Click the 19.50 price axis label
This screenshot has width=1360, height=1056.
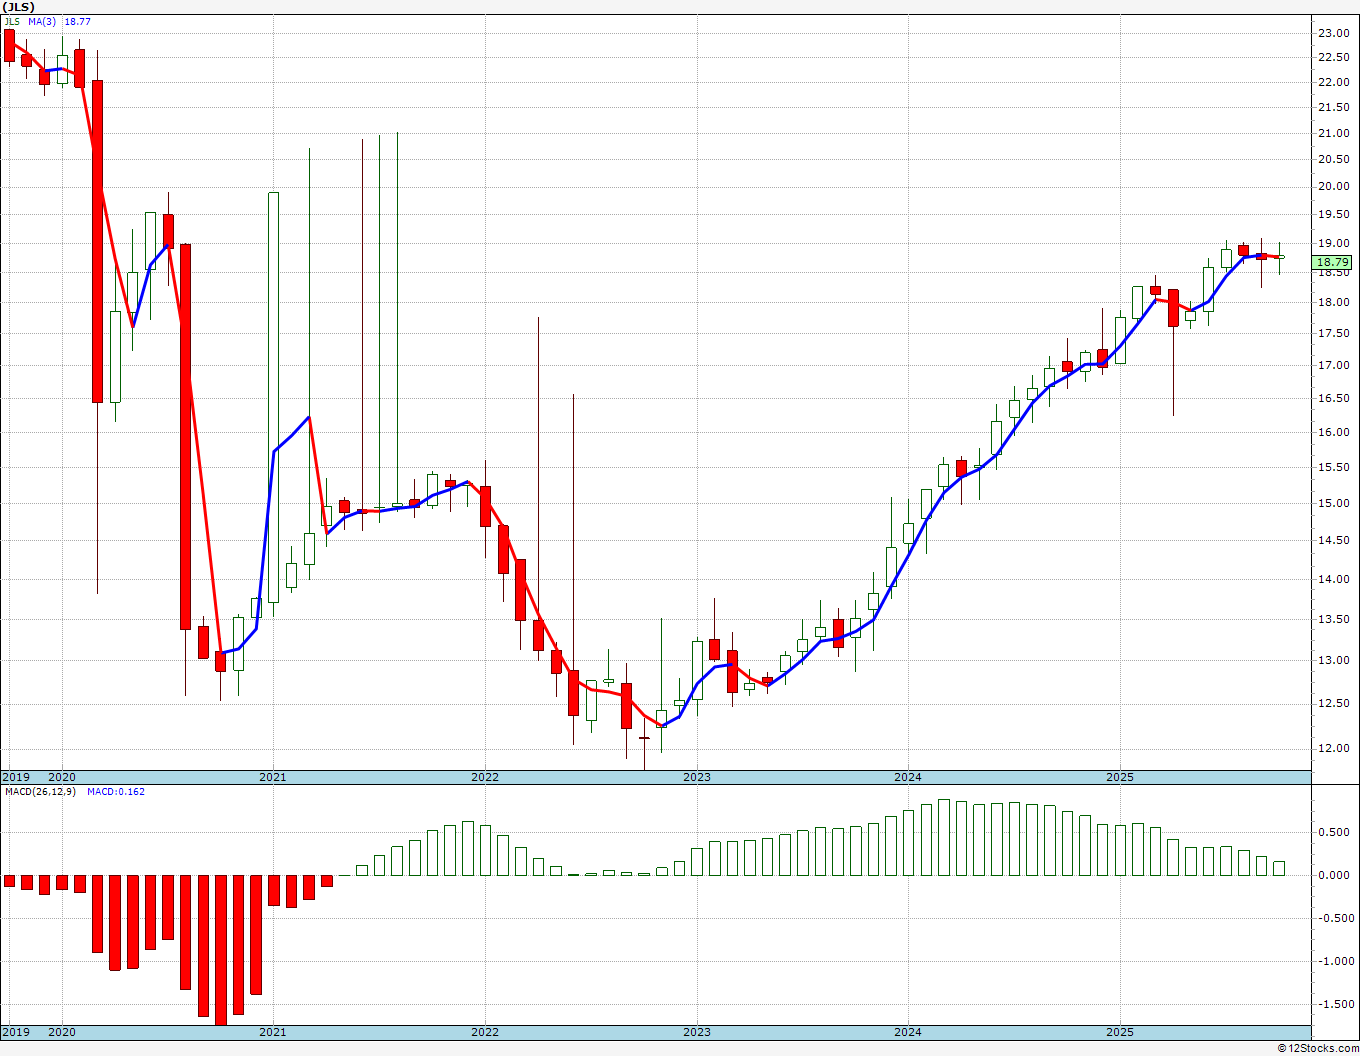(1334, 214)
